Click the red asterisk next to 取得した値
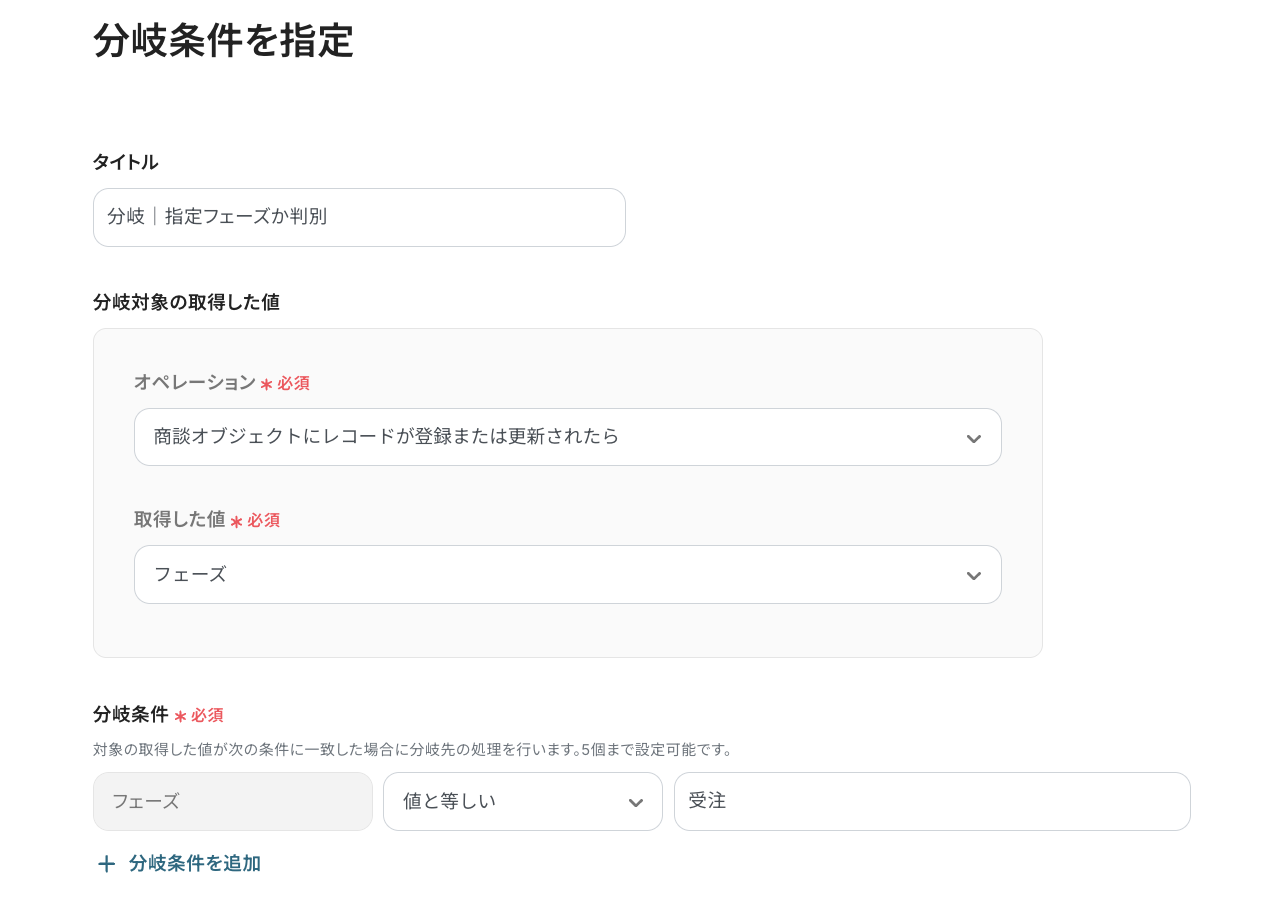 [237, 521]
